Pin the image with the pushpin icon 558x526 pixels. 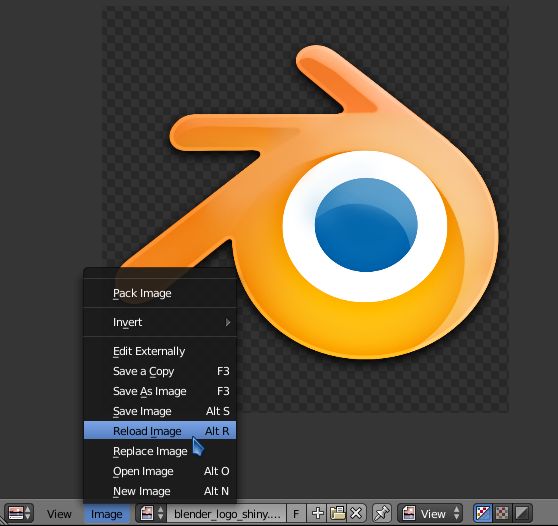(x=382, y=513)
